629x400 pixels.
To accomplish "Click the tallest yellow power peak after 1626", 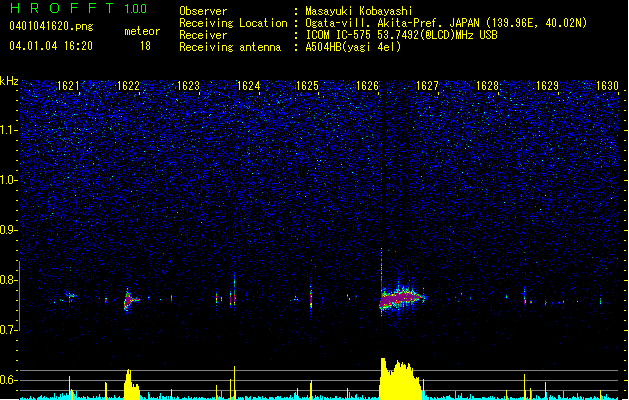I will click(x=401, y=379).
